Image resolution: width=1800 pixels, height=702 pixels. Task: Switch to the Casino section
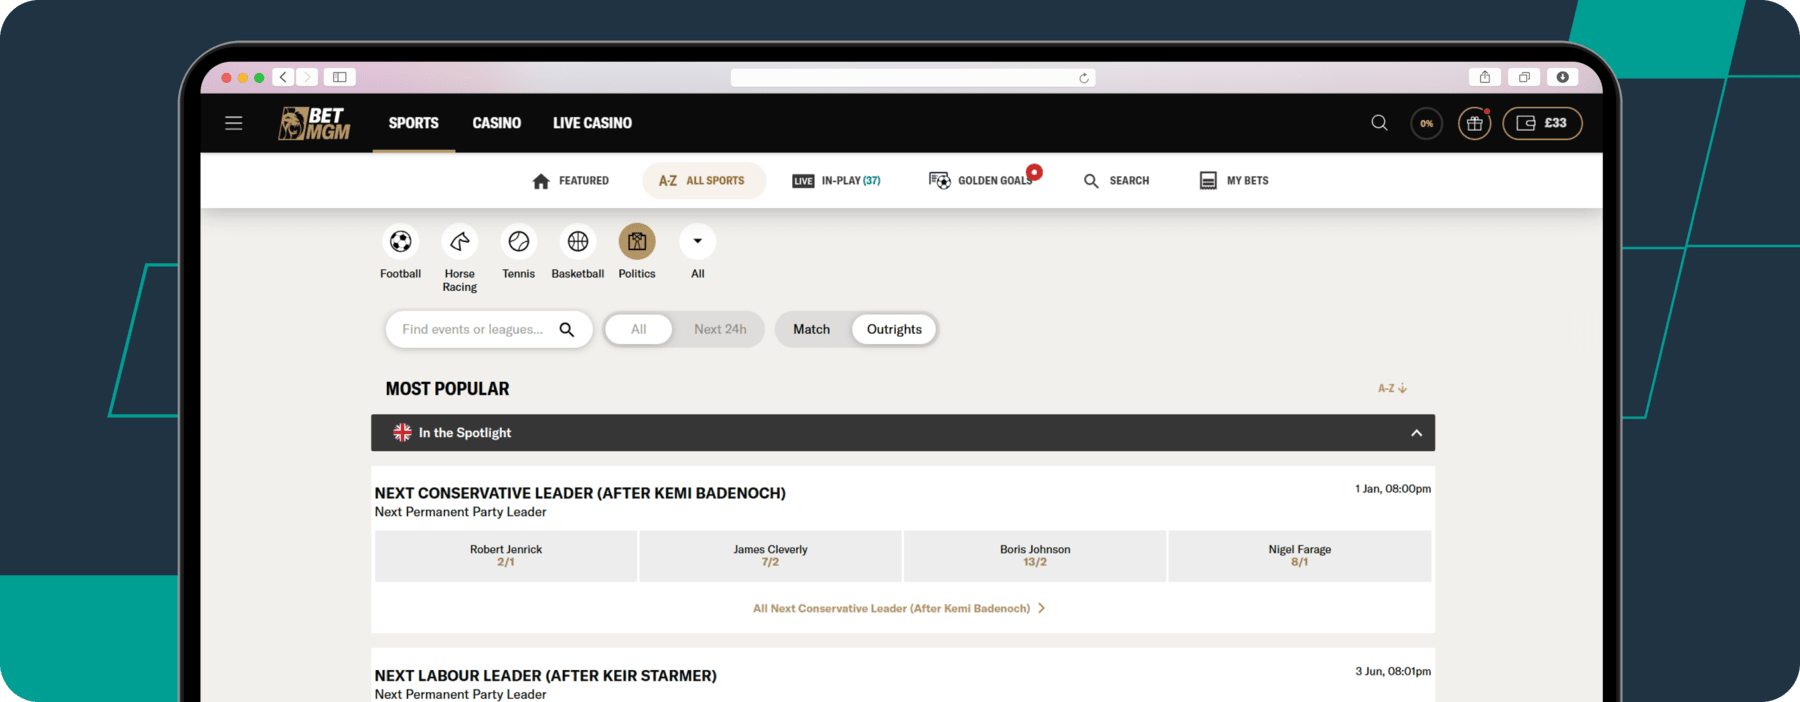click(x=496, y=123)
